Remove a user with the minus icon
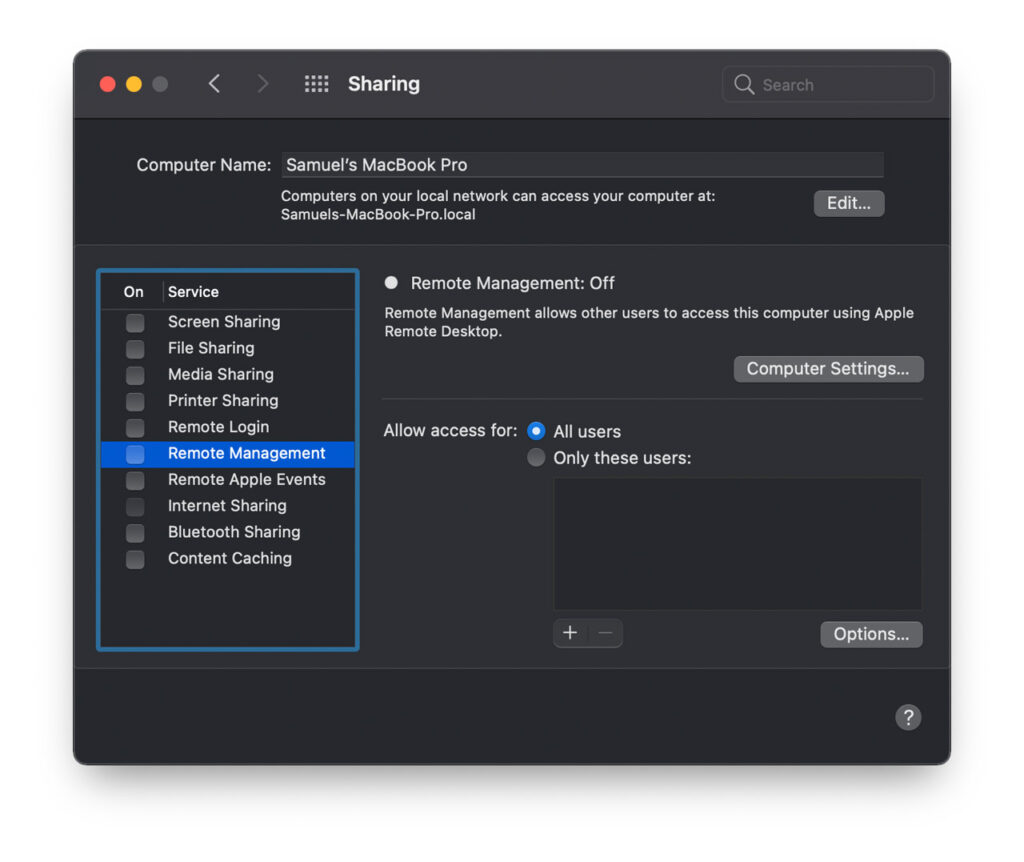This screenshot has height=862, width=1024. pos(604,632)
